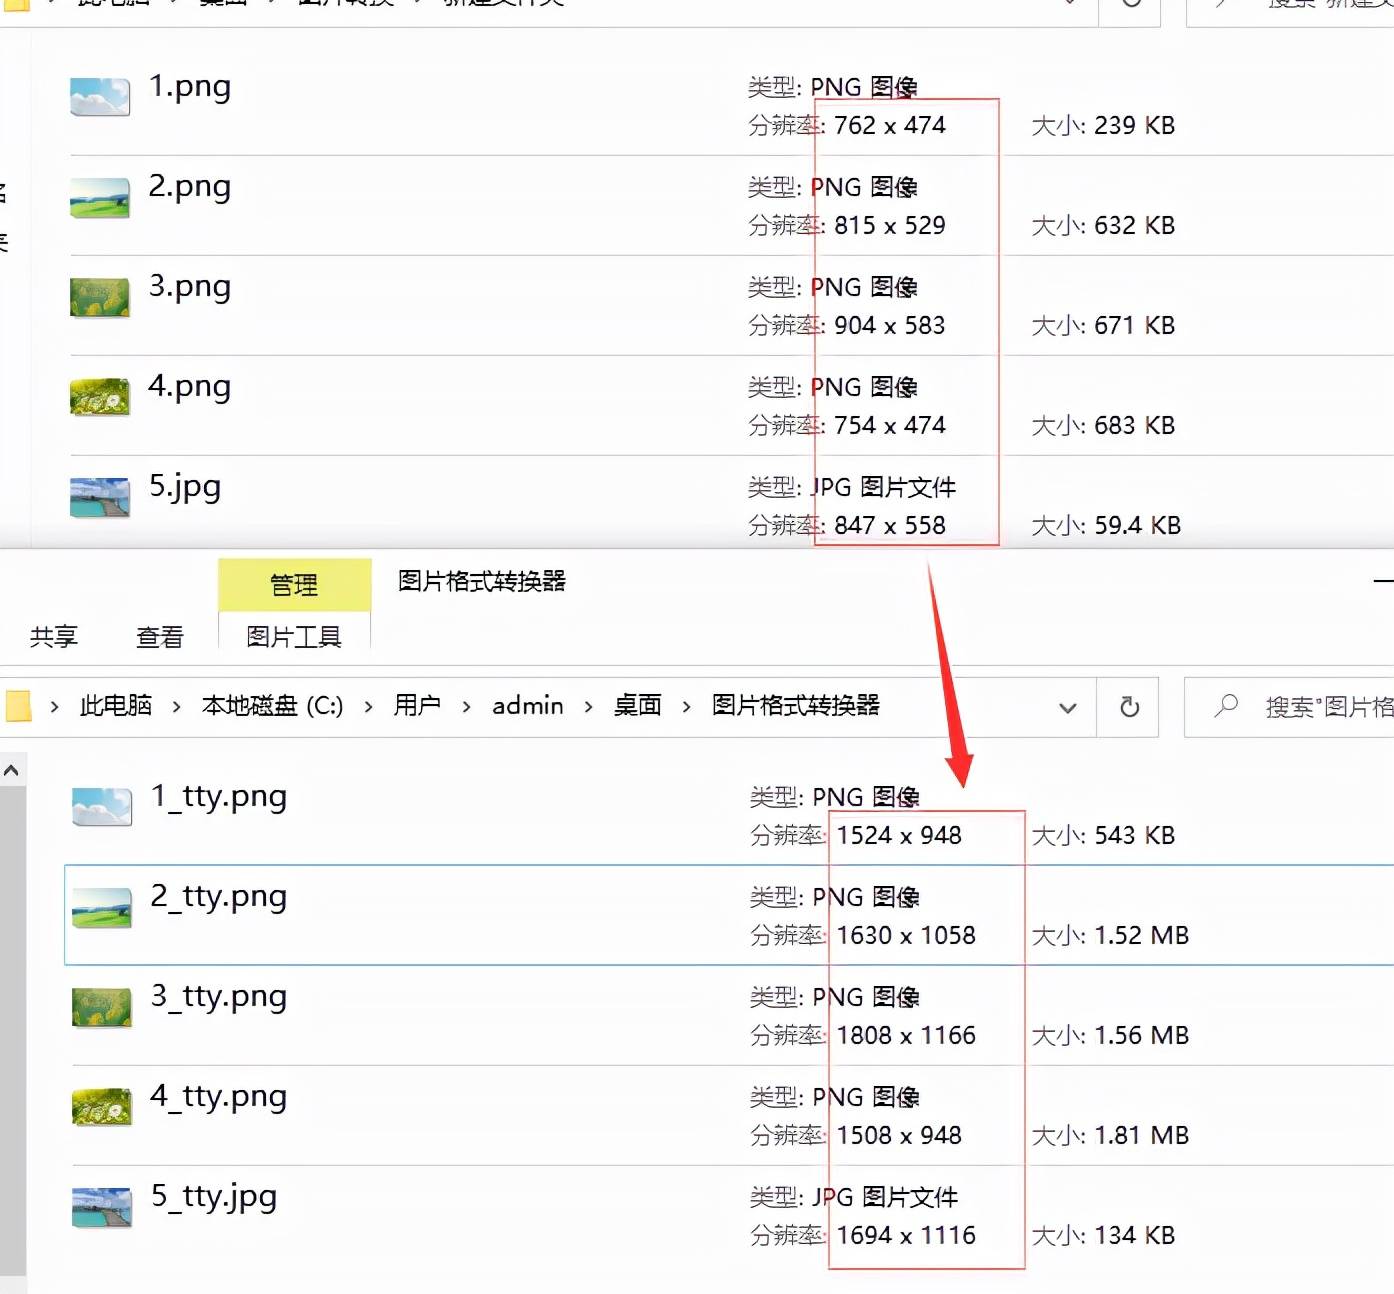The image size is (1394, 1294).
Task: Navigate to 桌面 in breadcrumb path
Action: (x=637, y=706)
